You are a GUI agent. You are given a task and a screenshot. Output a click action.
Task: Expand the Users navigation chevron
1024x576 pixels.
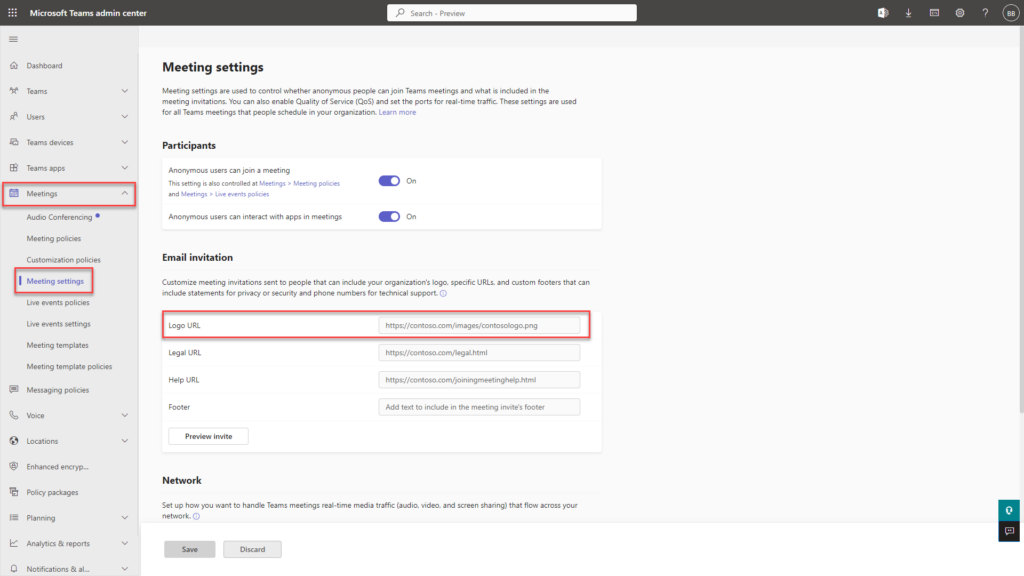coord(125,116)
